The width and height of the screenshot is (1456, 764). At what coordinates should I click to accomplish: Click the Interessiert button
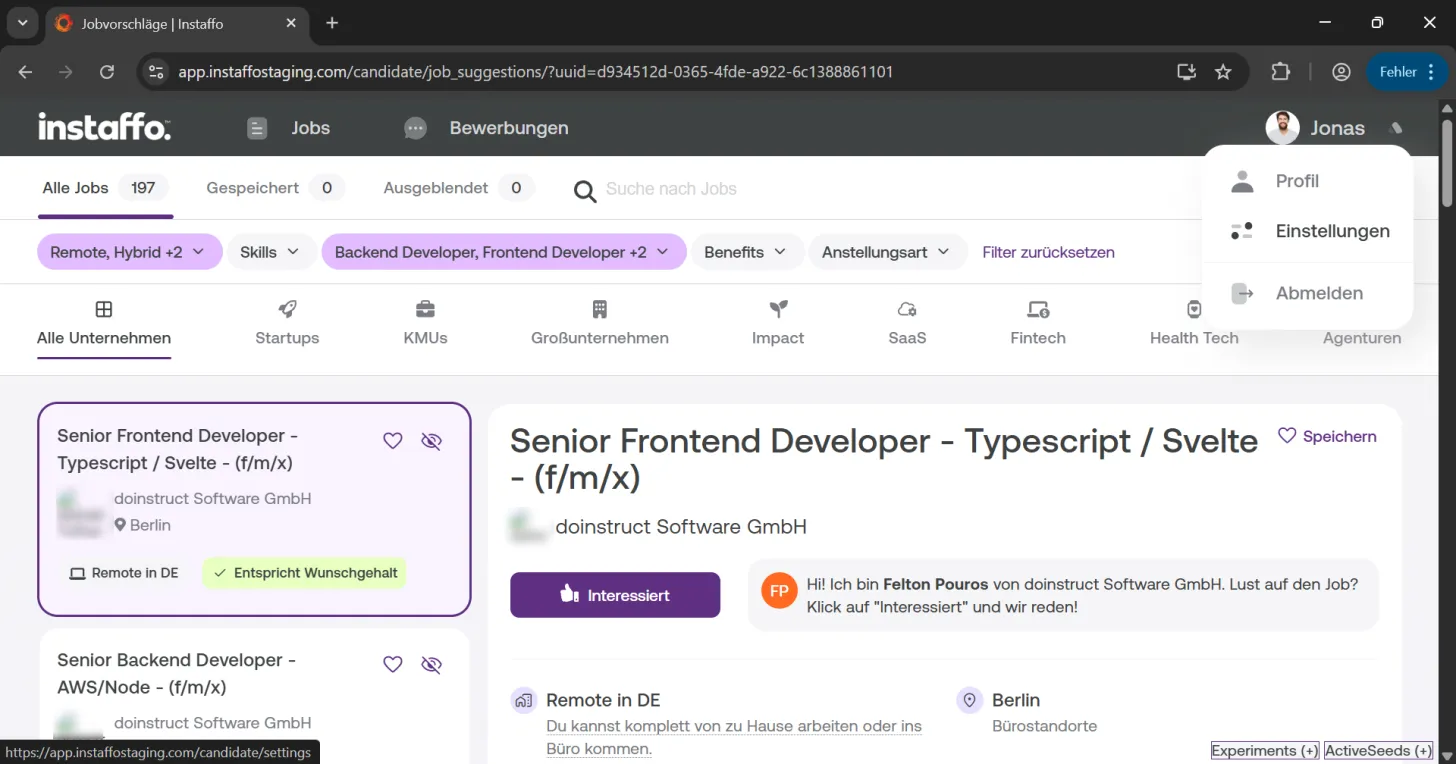click(x=615, y=595)
